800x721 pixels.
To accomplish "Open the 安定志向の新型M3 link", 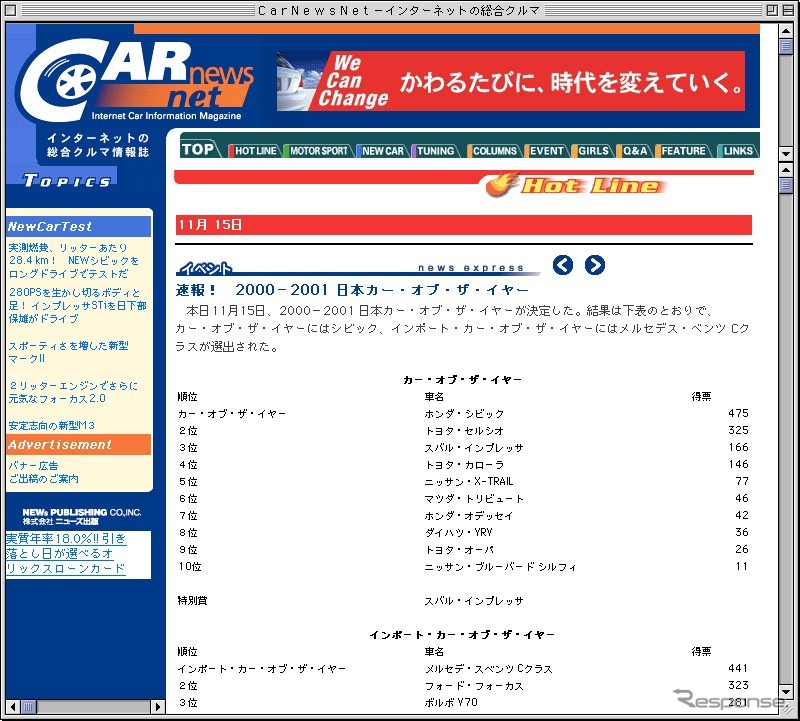I will pyautogui.click(x=52, y=426).
